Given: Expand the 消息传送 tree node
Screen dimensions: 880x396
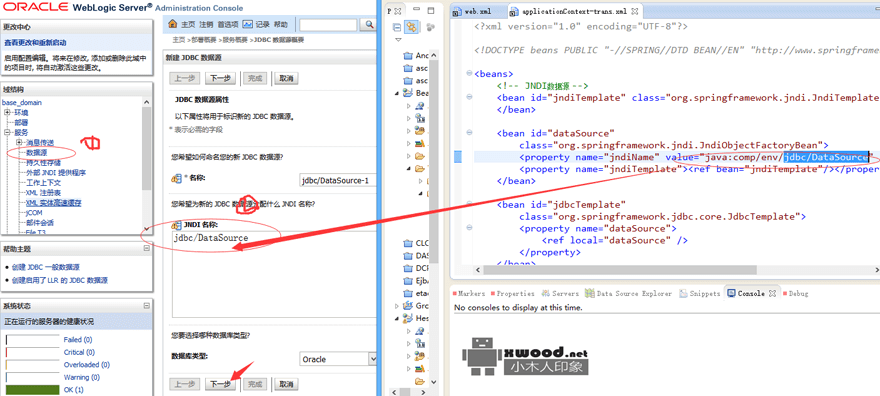Looking at the screenshot, I should (19, 142).
